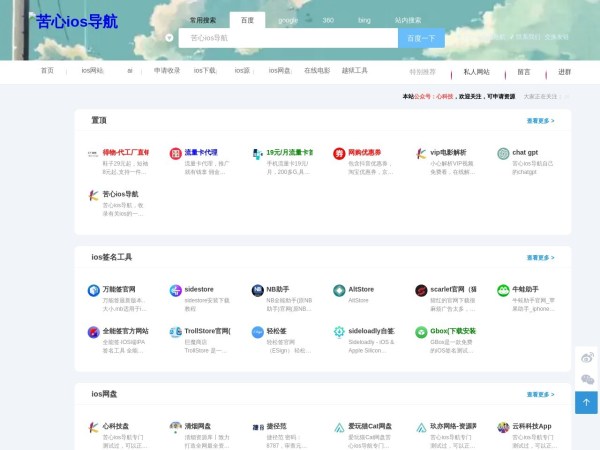Click the chat gpt icon

coord(503,154)
